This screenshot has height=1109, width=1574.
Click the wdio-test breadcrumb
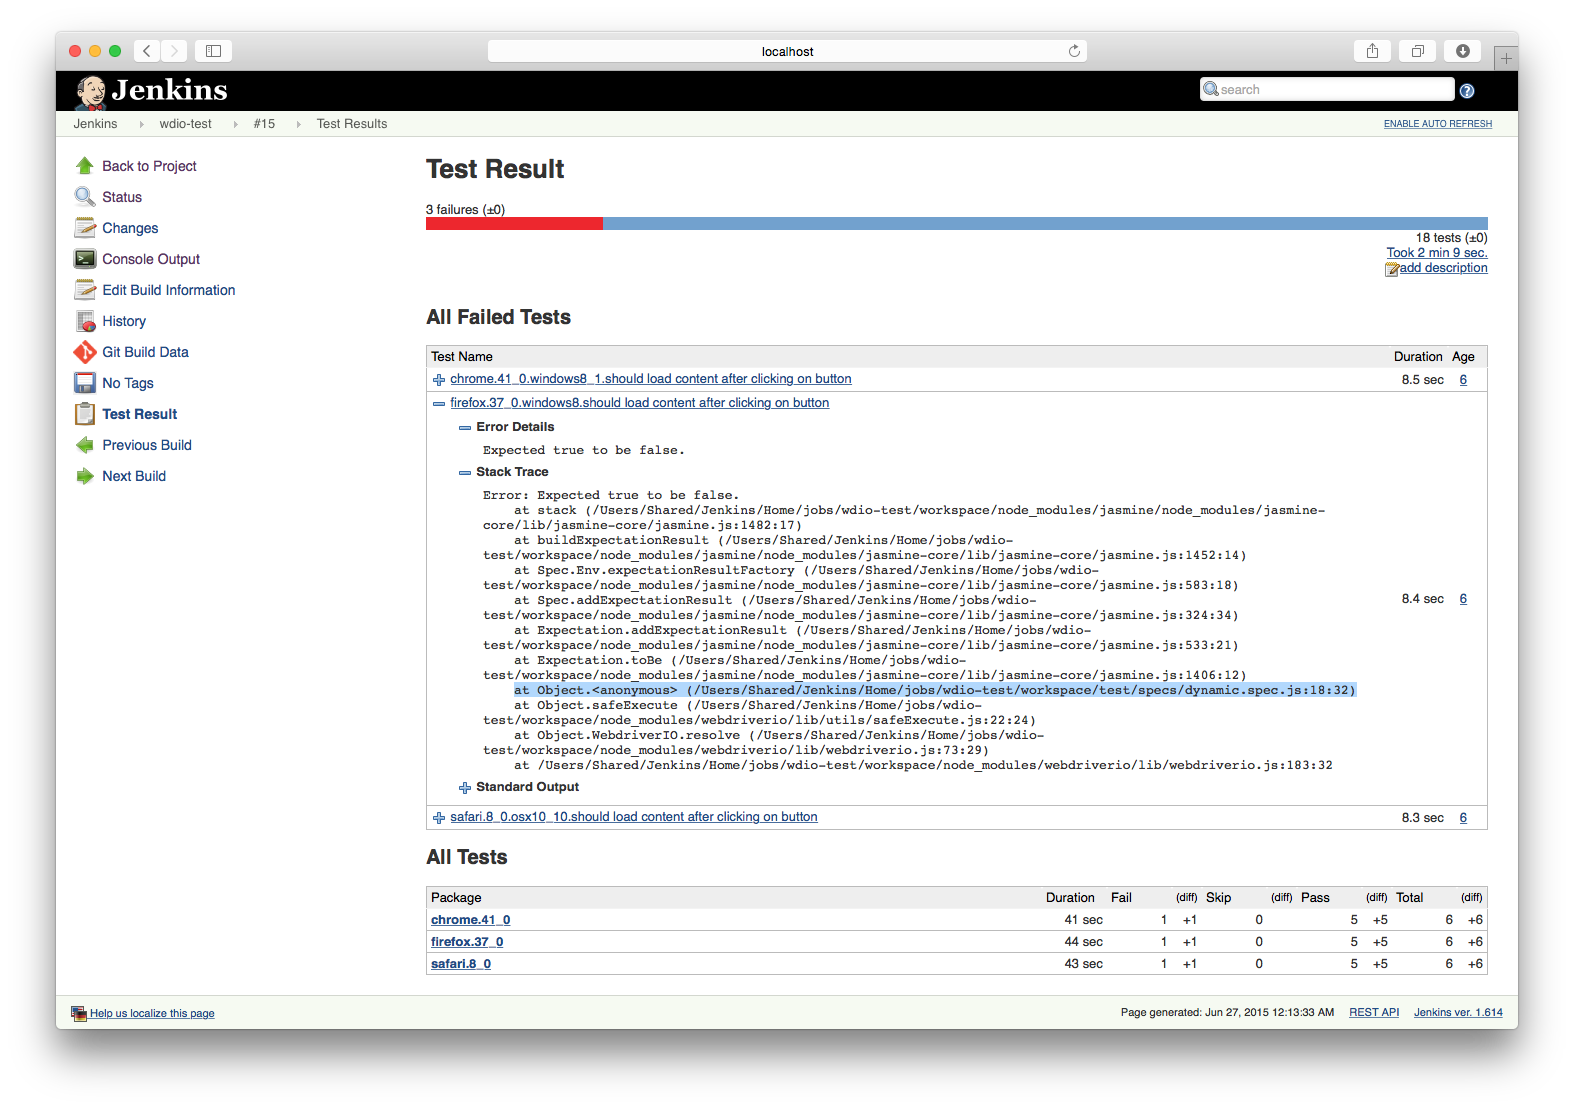click(x=185, y=124)
